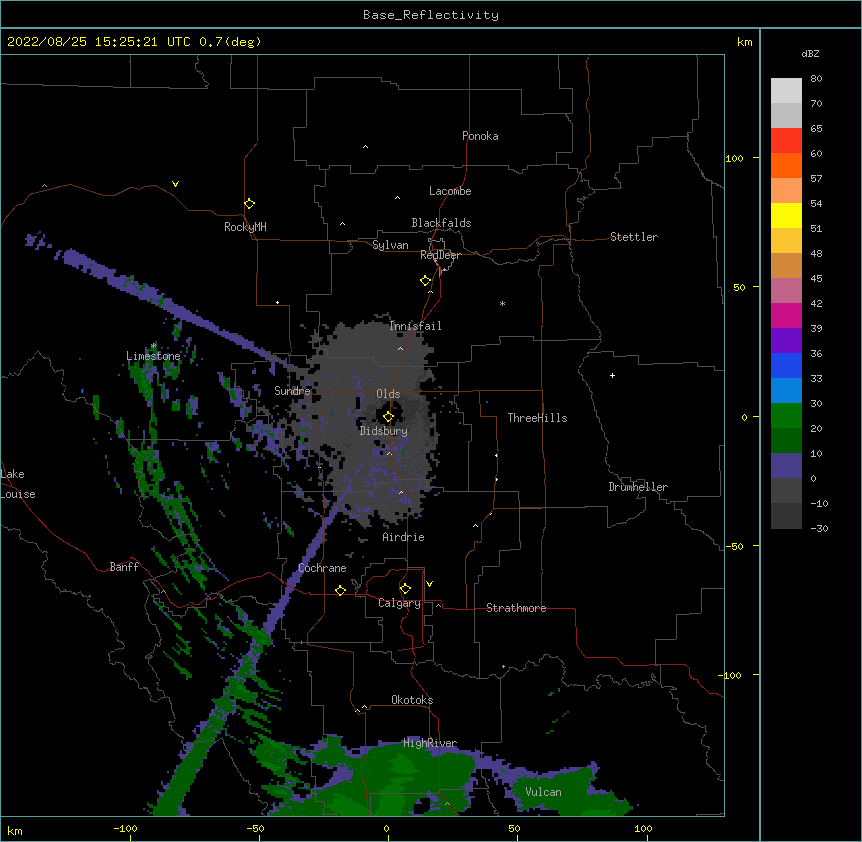862x842 pixels.
Task: Select the yellow diamond marker between Olds and Didsbury
Action: 388,417
